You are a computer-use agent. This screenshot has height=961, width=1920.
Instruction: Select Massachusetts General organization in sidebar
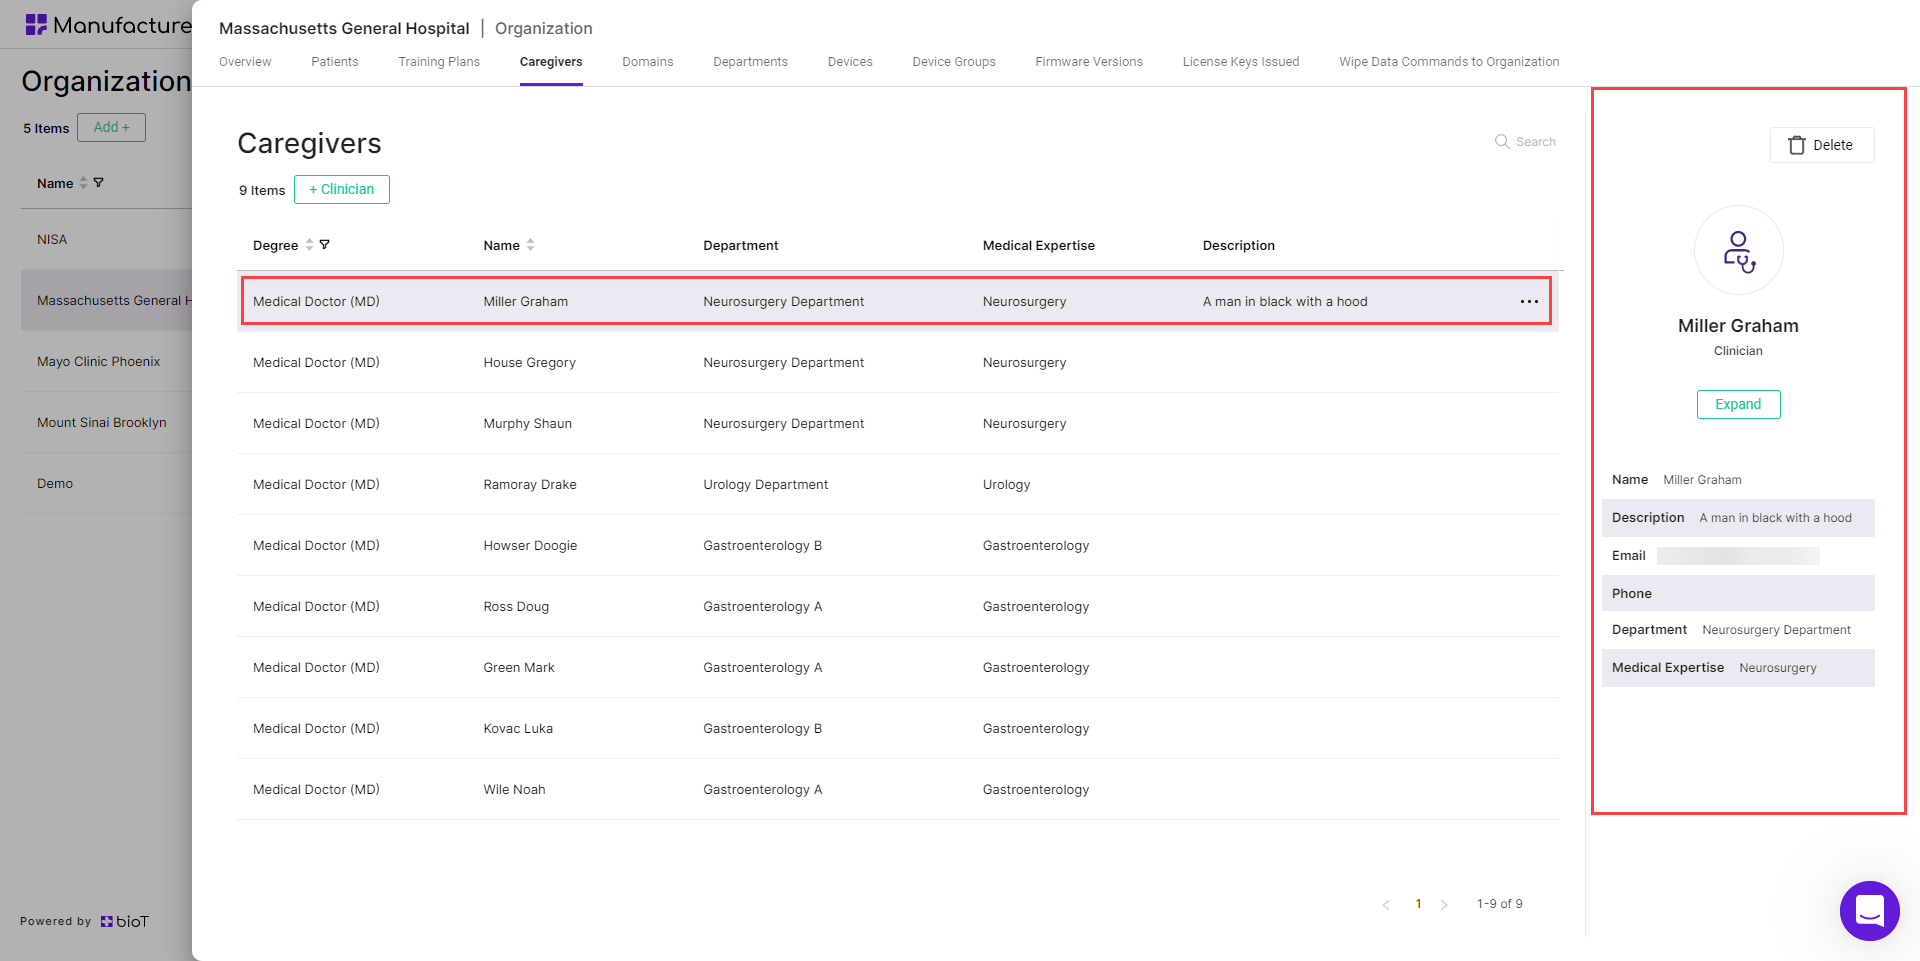(x=106, y=301)
